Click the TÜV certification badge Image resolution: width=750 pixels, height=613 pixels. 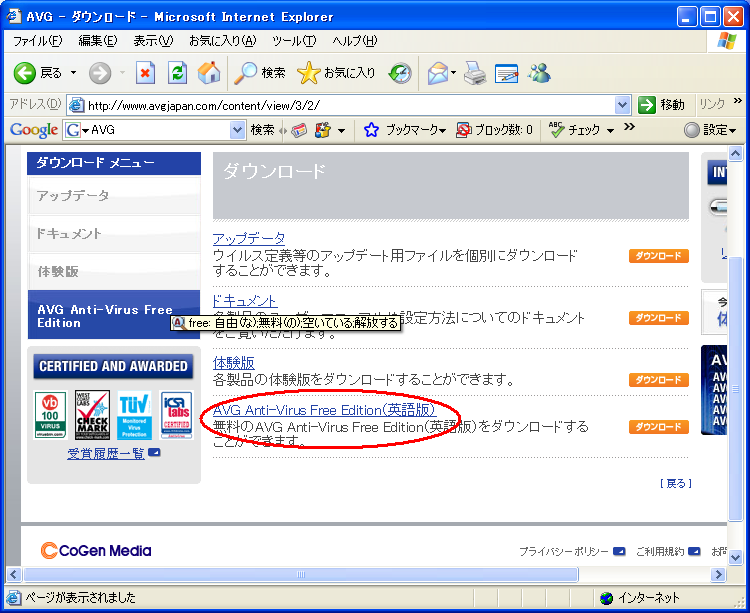pos(134,415)
